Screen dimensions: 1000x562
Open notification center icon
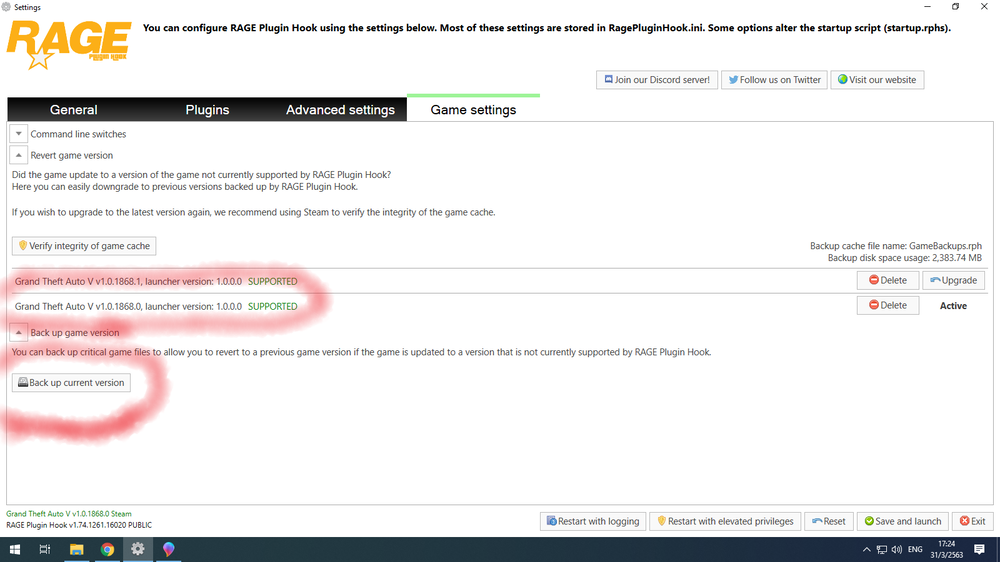980,549
